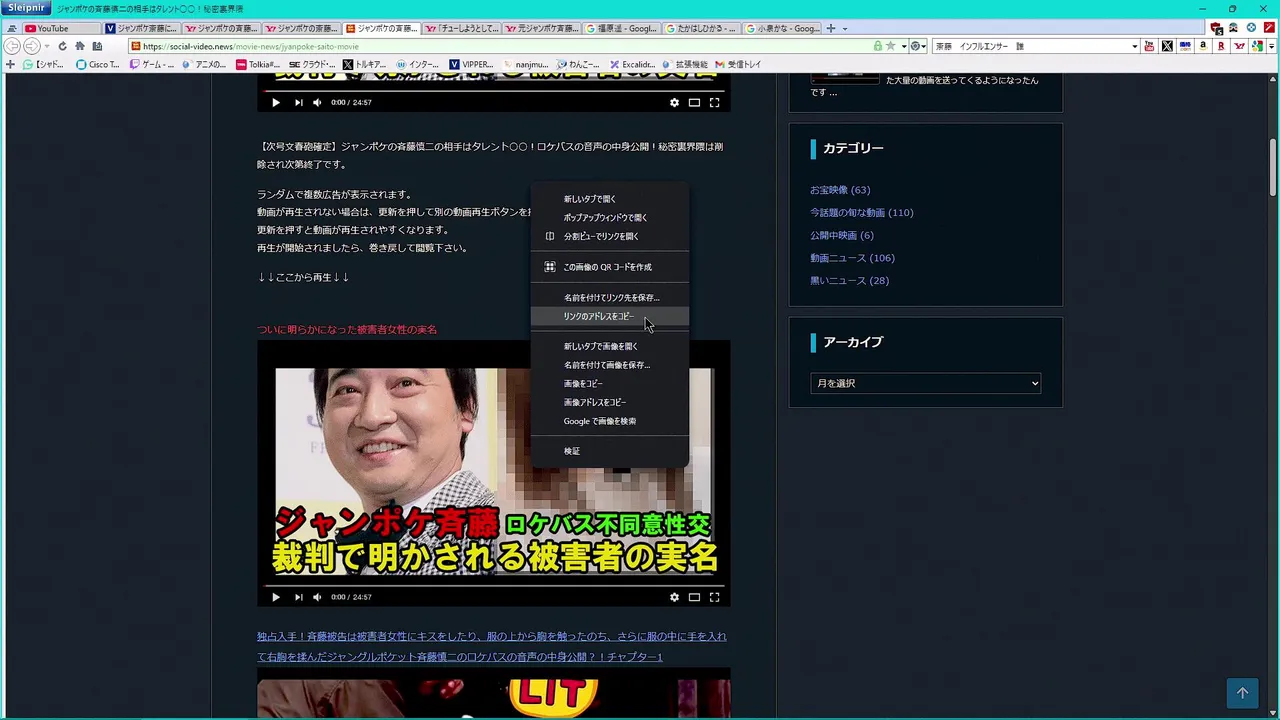Reload the page with the refresh icon
Screen dimensions: 1280x720
(x=62, y=46)
